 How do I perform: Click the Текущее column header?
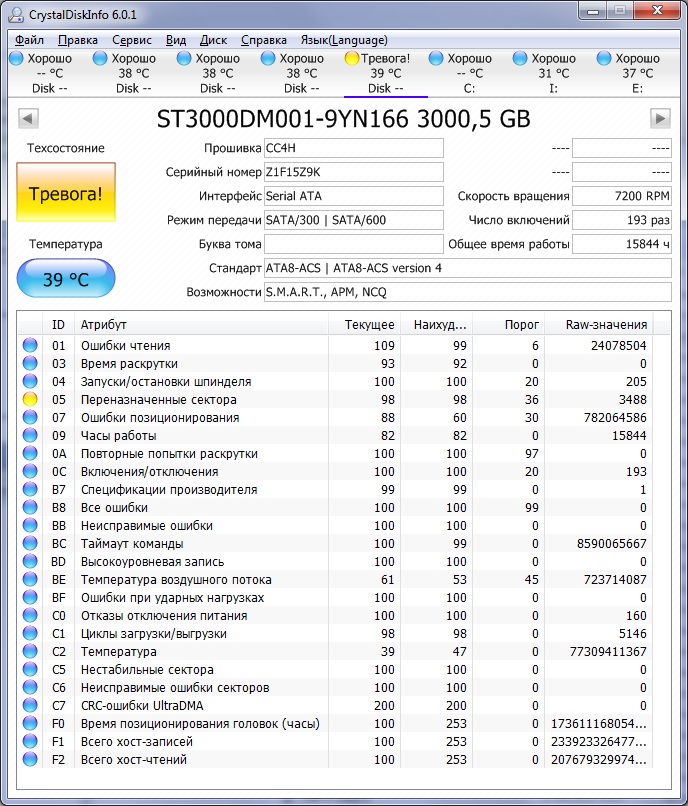pos(364,324)
